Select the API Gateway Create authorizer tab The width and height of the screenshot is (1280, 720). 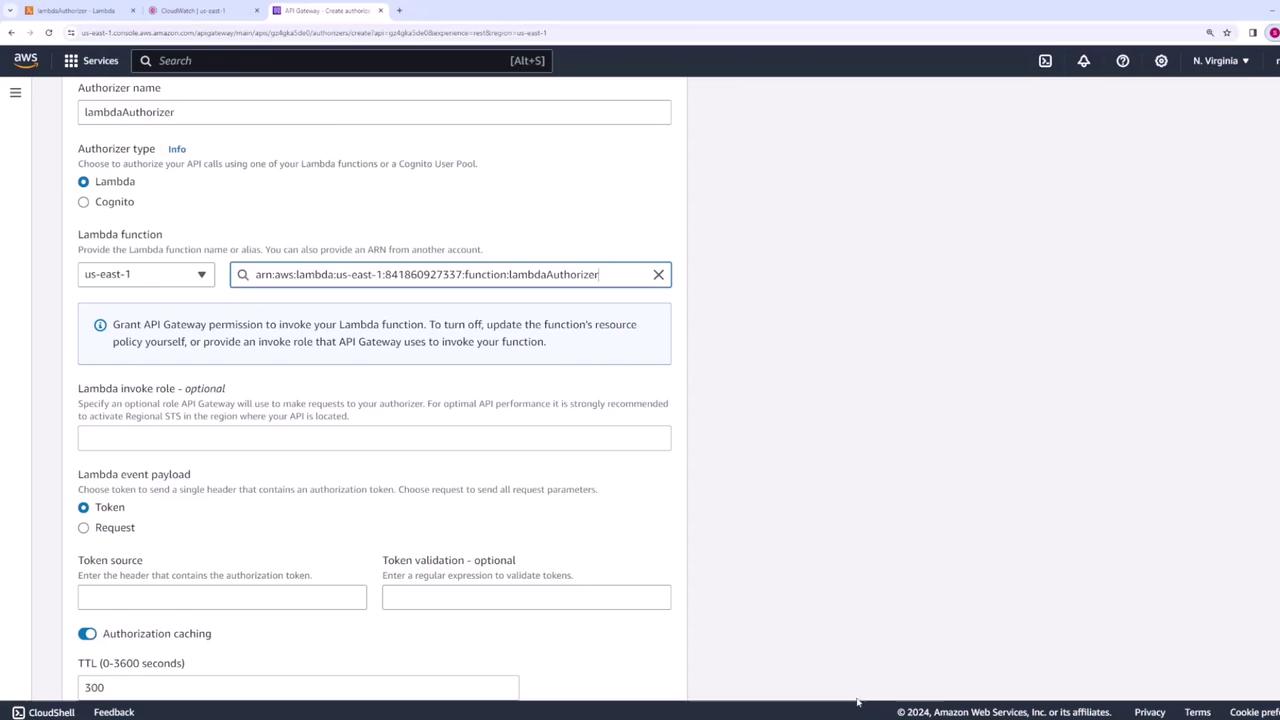(327, 11)
